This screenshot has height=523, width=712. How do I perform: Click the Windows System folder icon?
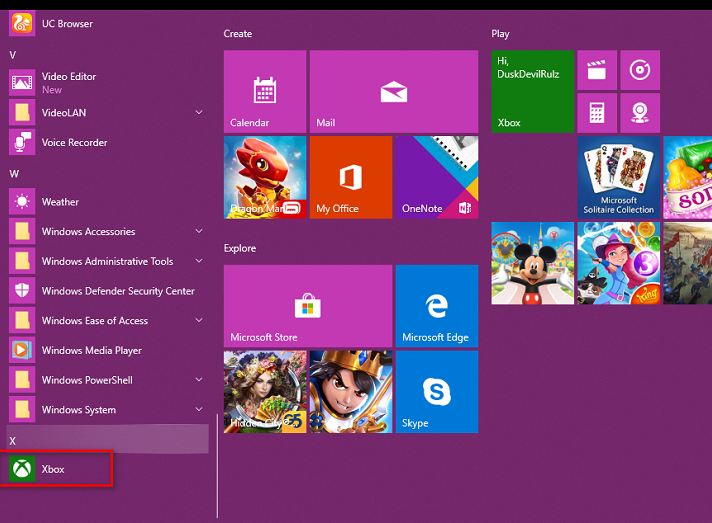[22, 410]
